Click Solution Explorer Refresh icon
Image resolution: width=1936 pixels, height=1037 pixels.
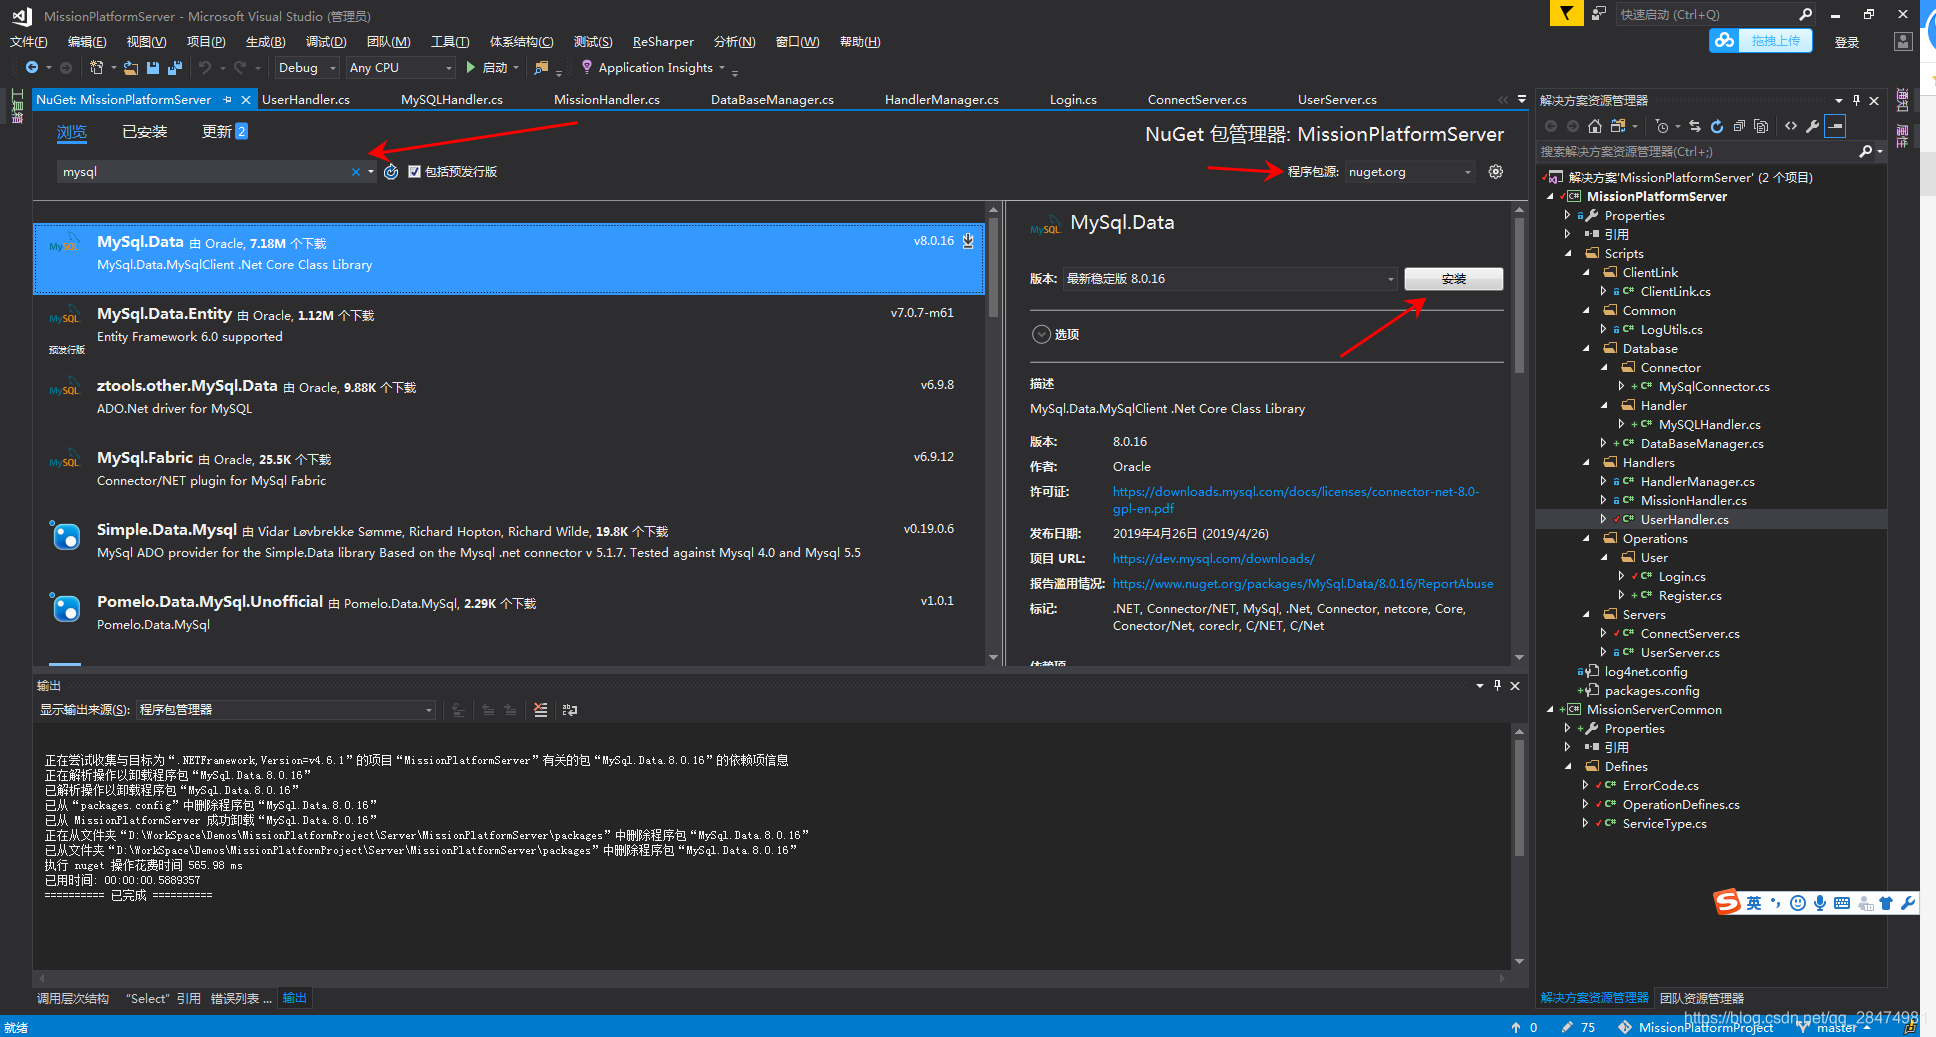pos(1717,126)
